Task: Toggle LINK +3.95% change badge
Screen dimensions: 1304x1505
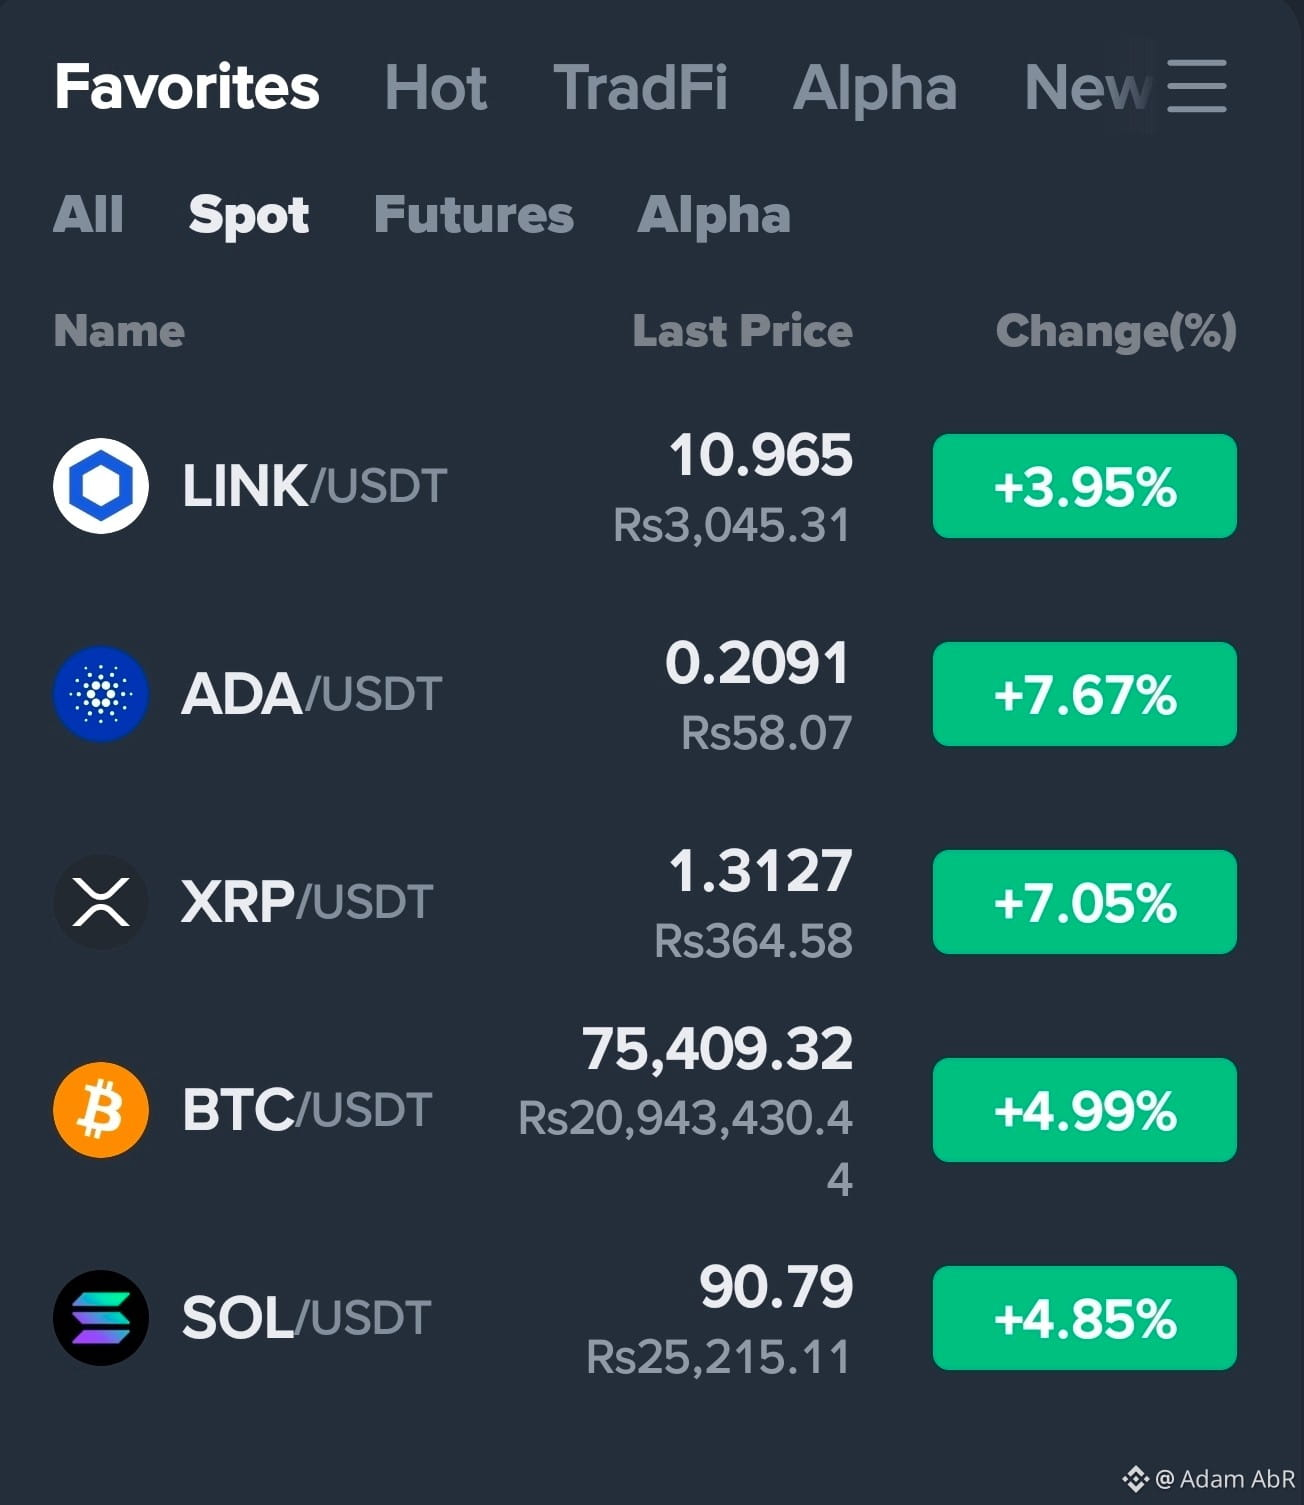Action: pyautogui.click(x=1085, y=486)
